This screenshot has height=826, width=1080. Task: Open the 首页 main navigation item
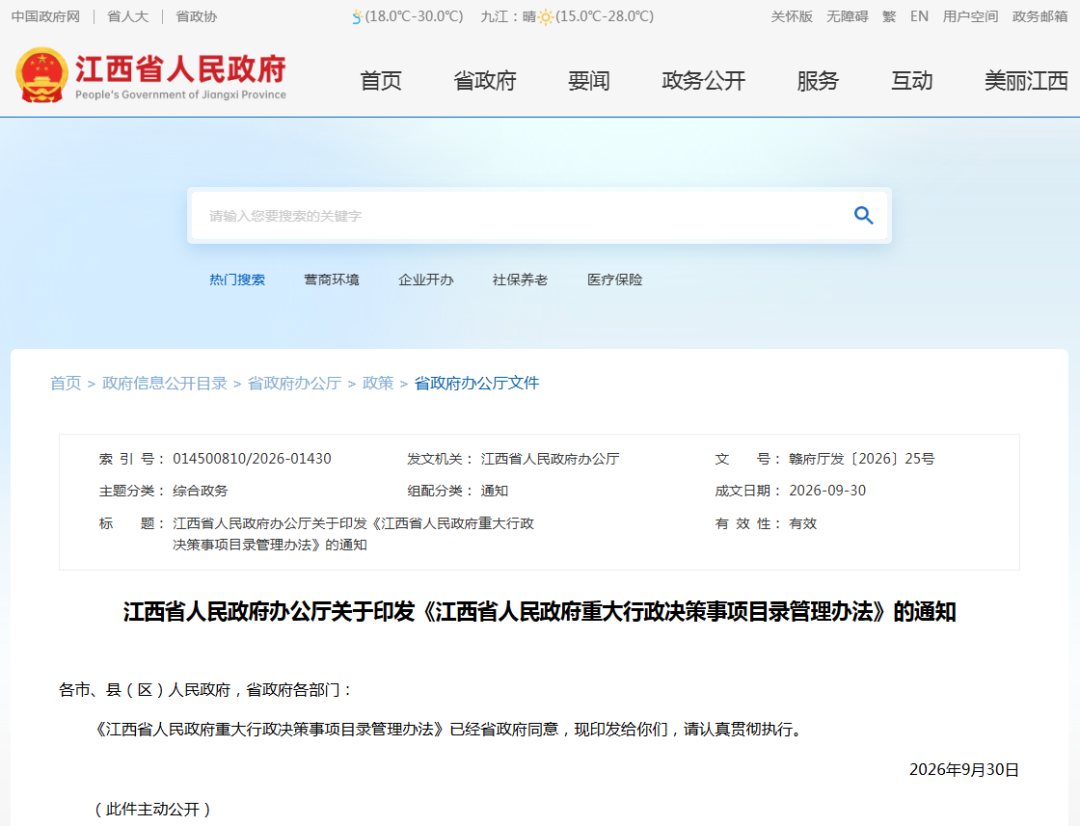380,81
